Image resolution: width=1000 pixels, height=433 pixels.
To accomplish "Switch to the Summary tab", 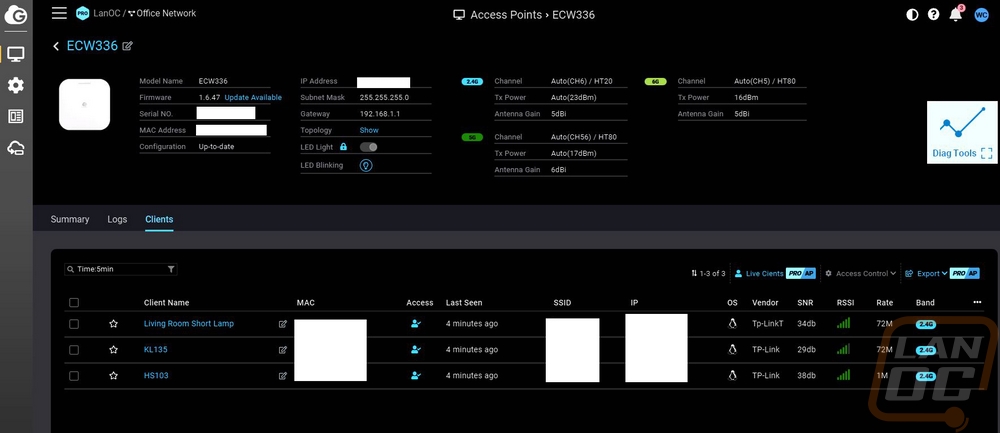I will click(70, 219).
